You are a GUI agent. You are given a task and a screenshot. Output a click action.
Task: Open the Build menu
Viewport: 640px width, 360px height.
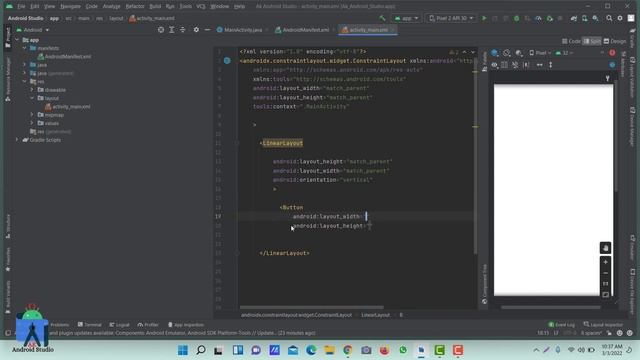click(x=155, y=7)
